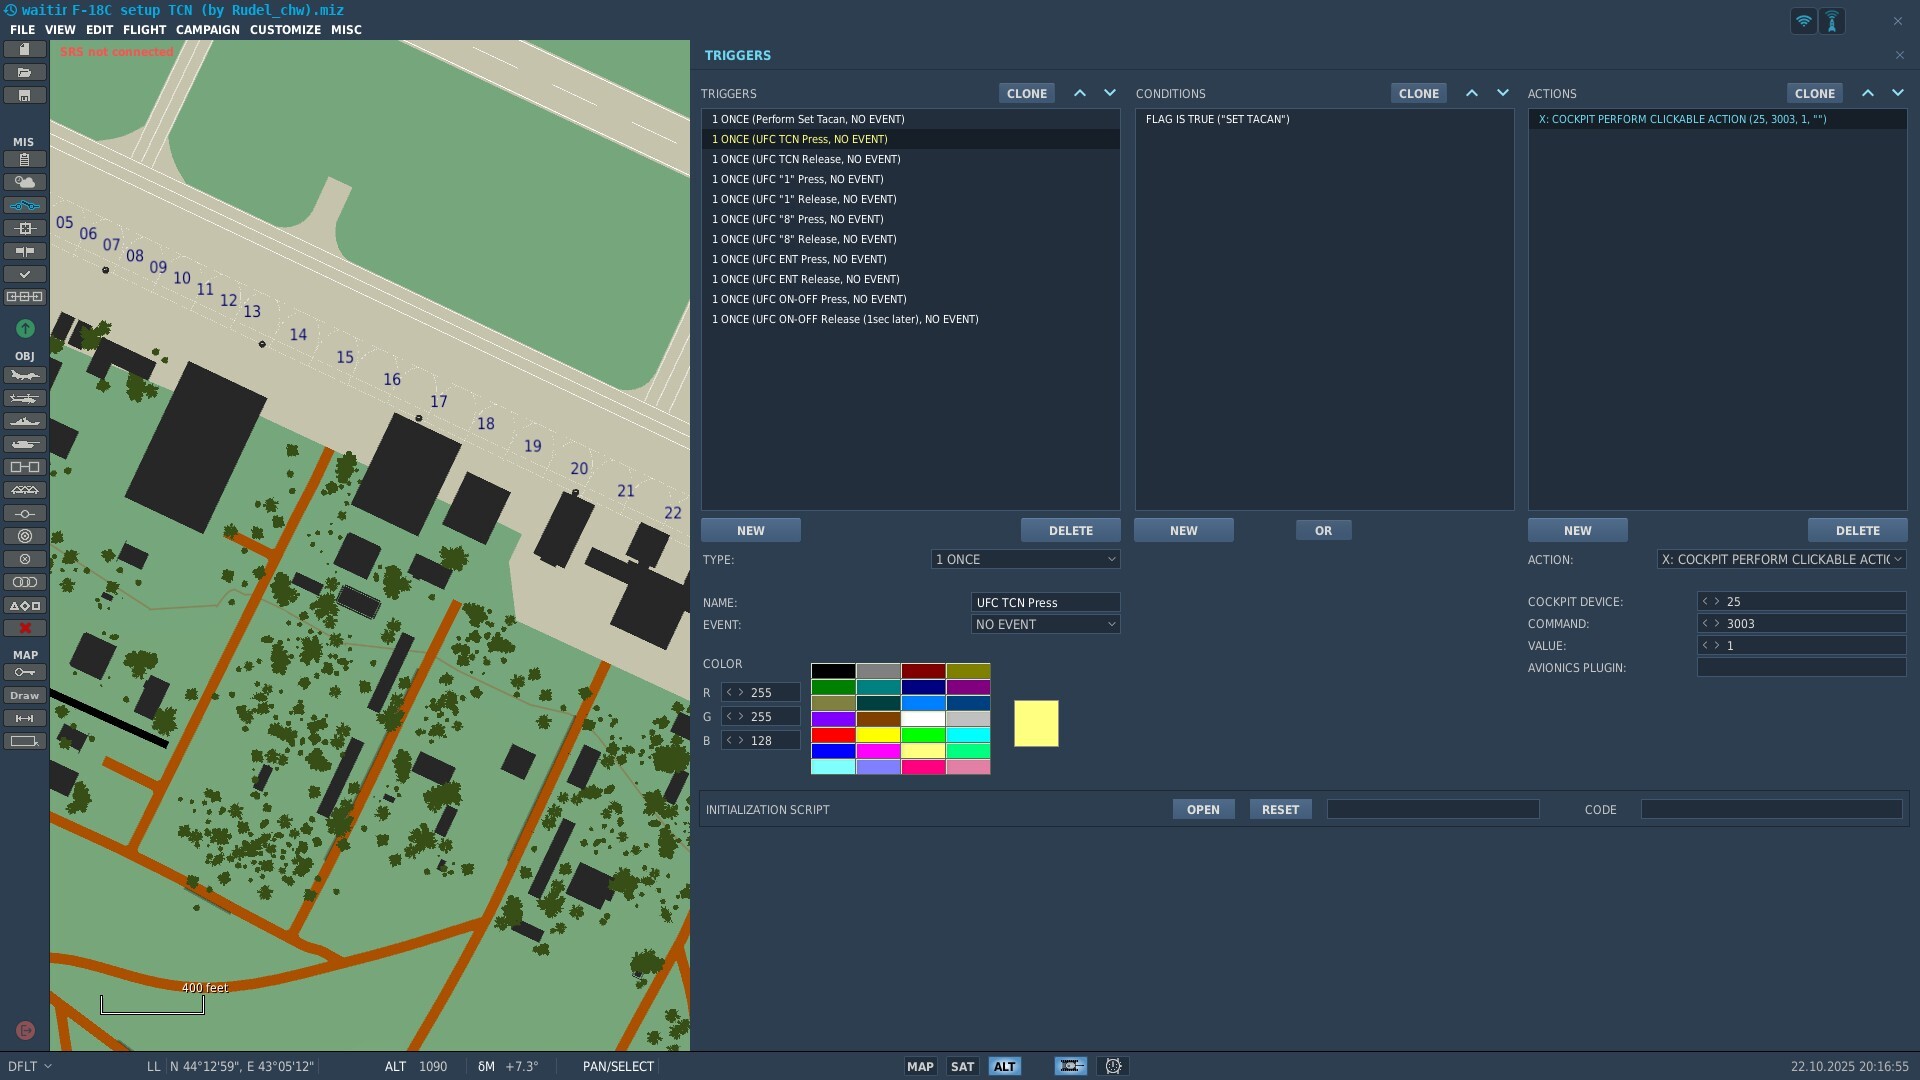This screenshot has width=1920, height=1080.
Task: Click the red X delete object icon
Action: pos(25,628)
